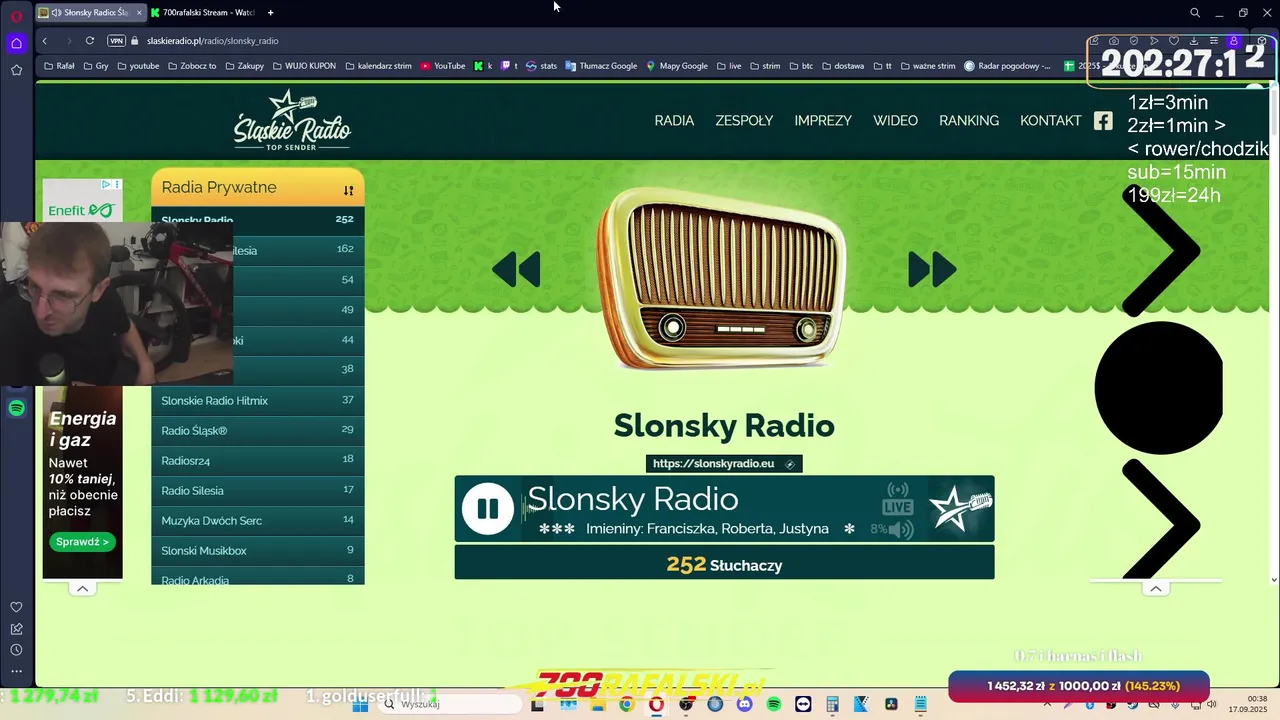
Task: Select Radio Arkadia from the list
Action: (x=258, y=577)
